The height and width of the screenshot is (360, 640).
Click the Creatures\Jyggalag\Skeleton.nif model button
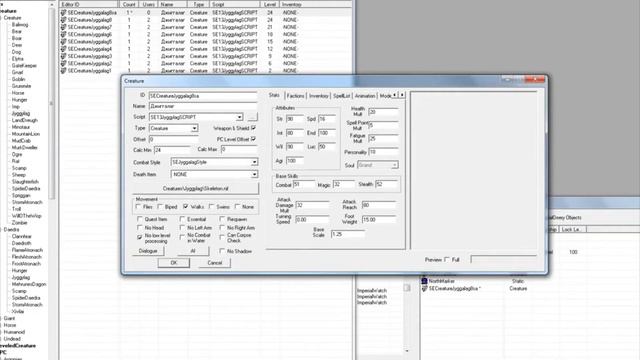click(x=196, y=189)
